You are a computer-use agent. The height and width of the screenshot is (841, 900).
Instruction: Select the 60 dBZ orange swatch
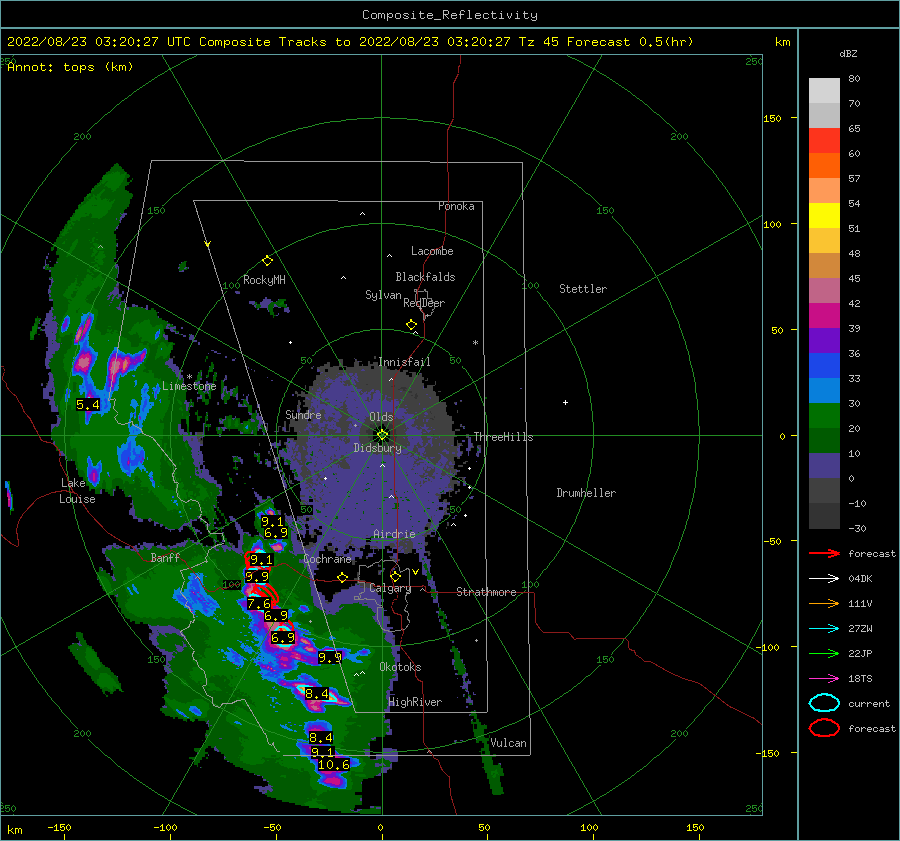coord(824,165)
